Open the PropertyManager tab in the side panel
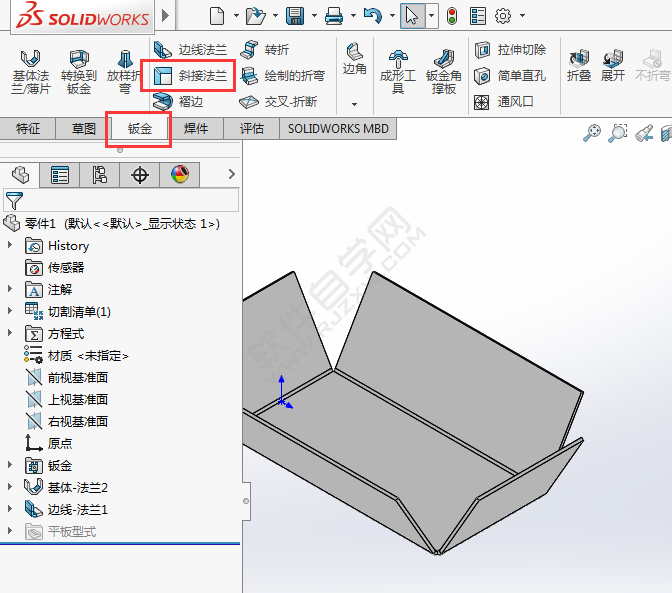 (x=60, y=176)
